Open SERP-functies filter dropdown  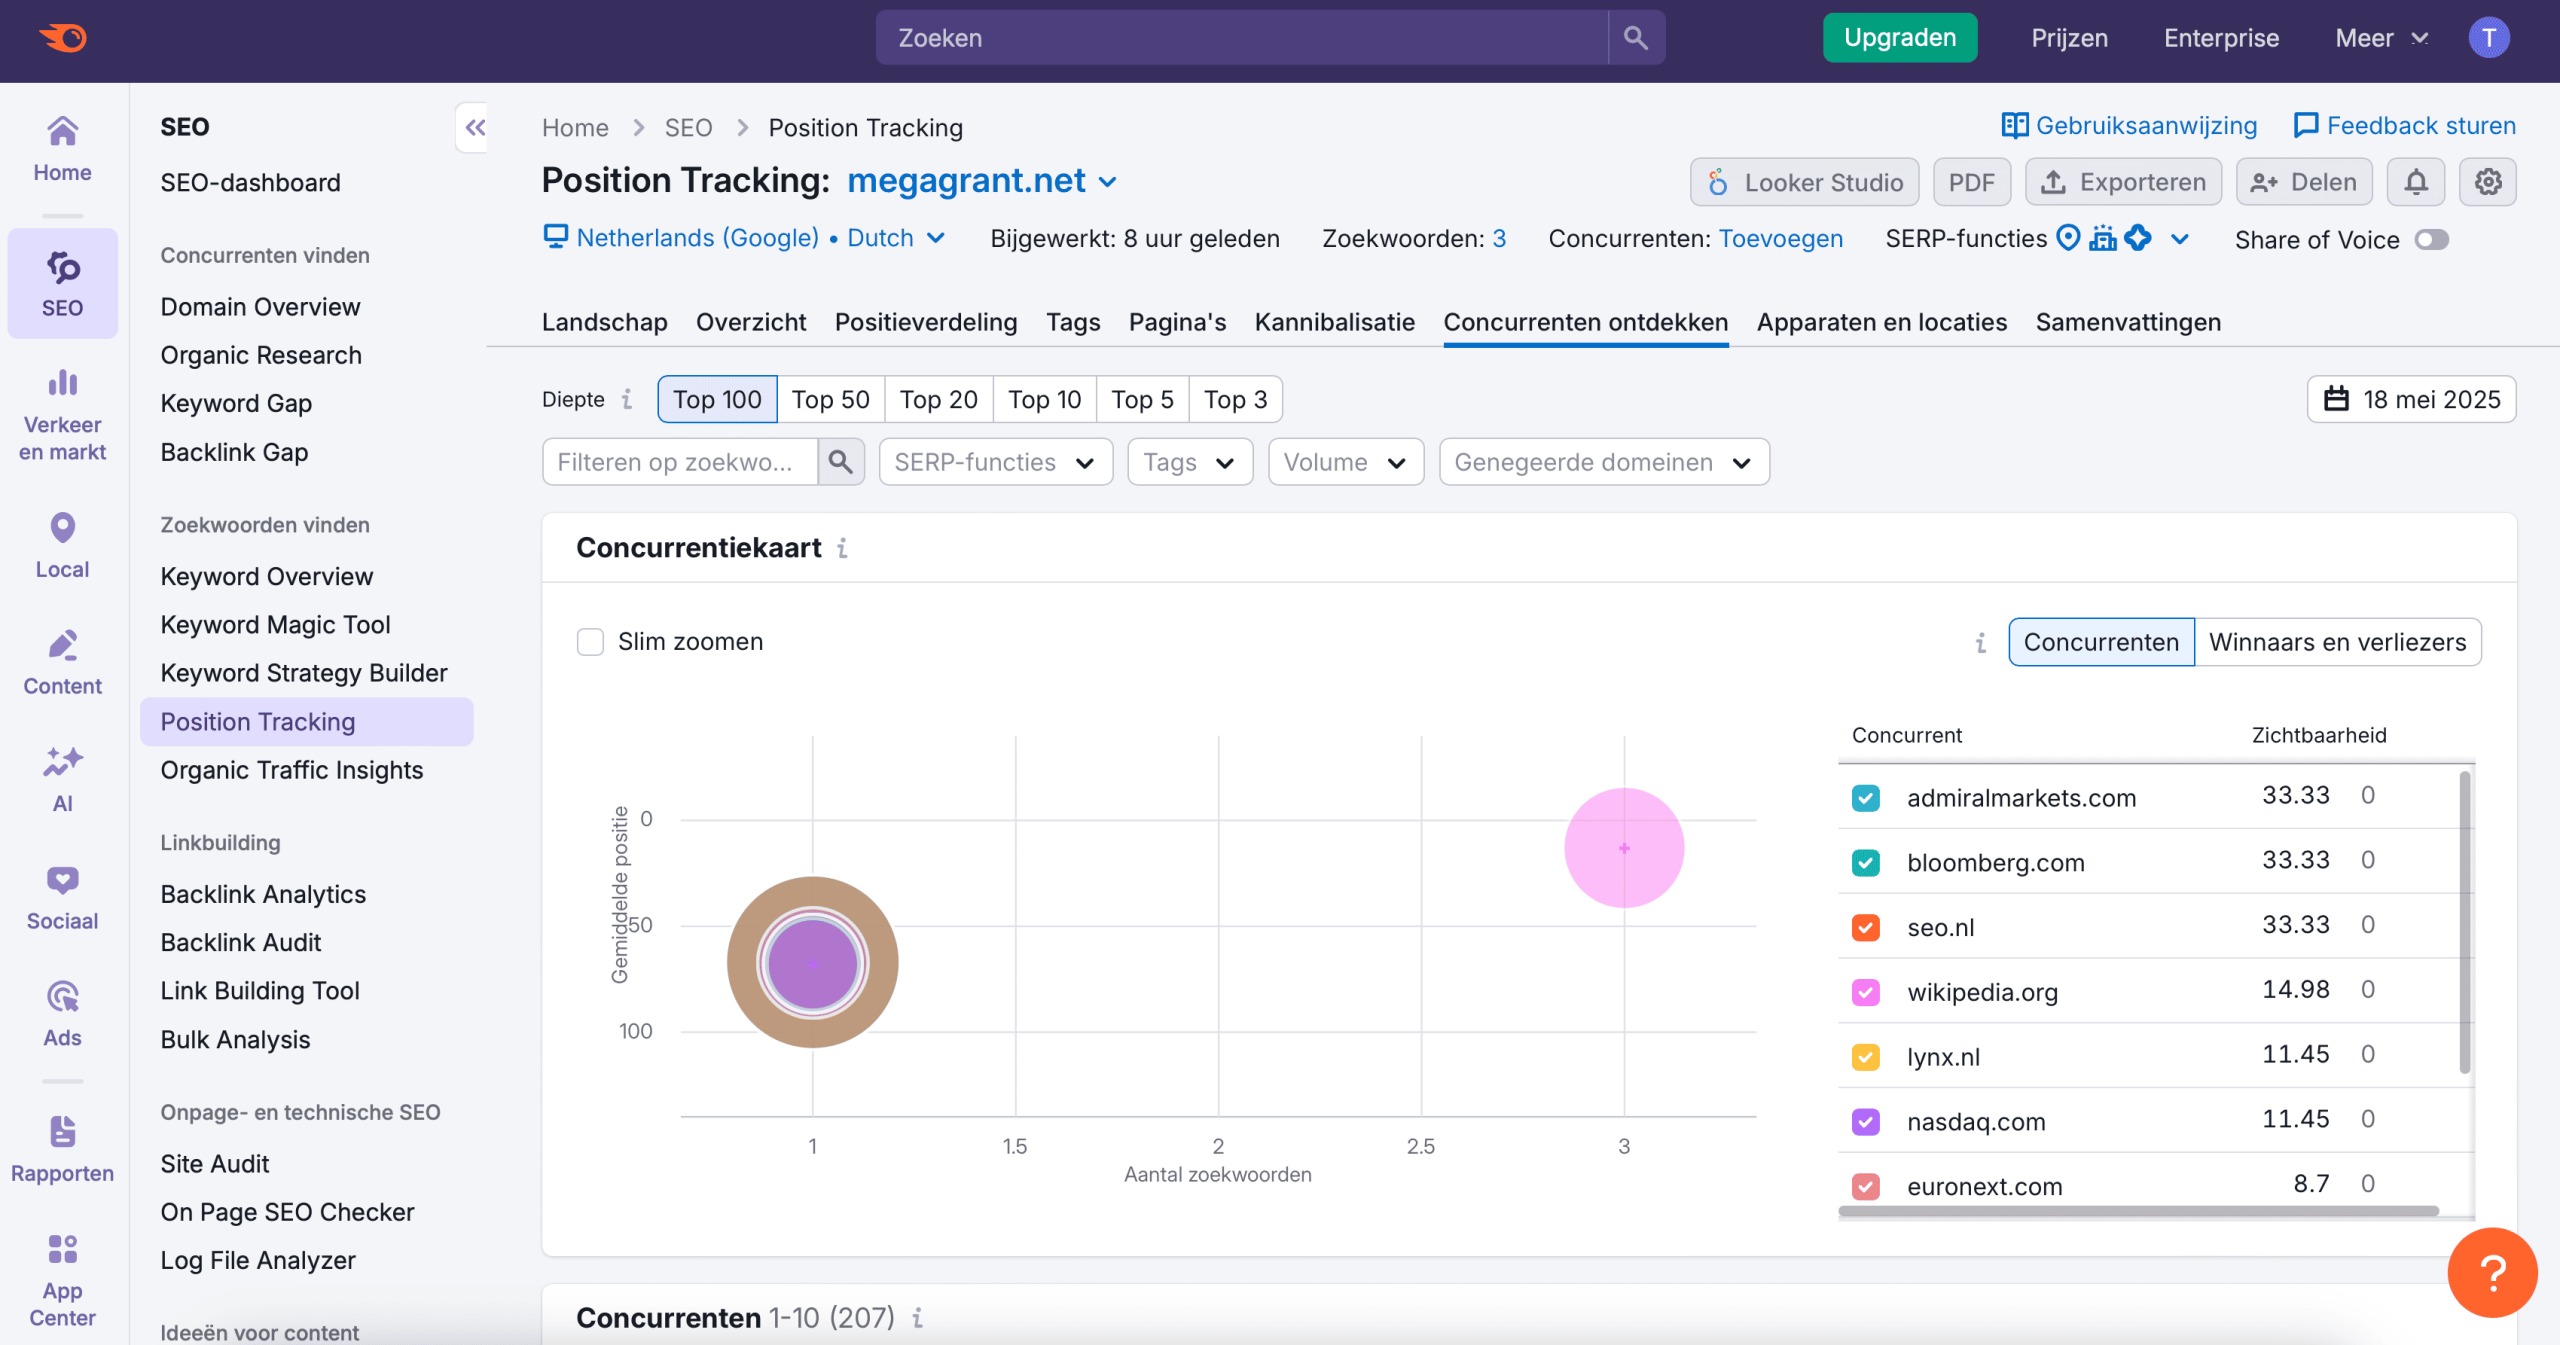pyautogui.click(x=996, y=462)
